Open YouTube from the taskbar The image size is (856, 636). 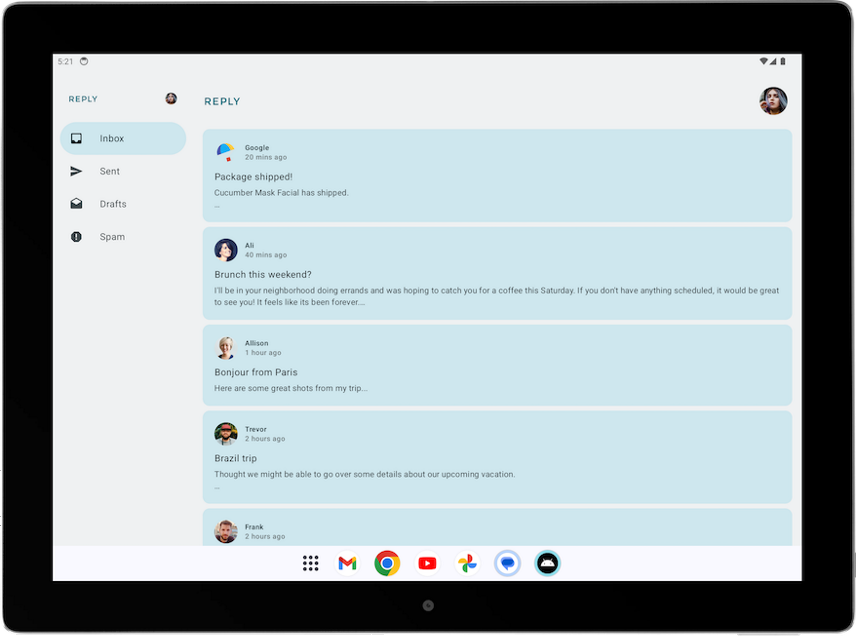pos(427,563)
